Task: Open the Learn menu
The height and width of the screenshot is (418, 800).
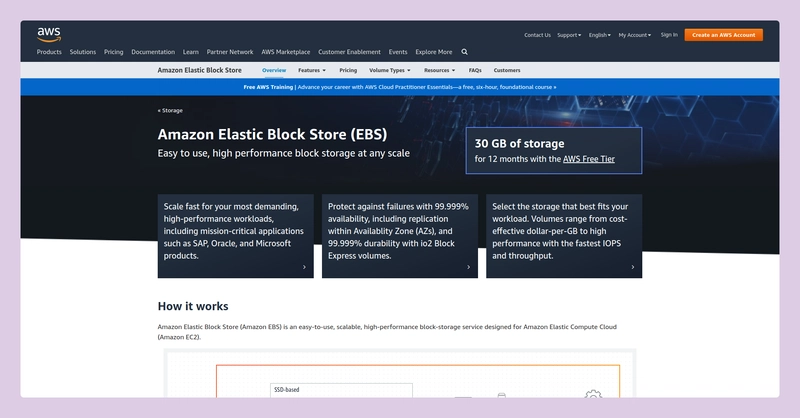Action: (191, 52)
